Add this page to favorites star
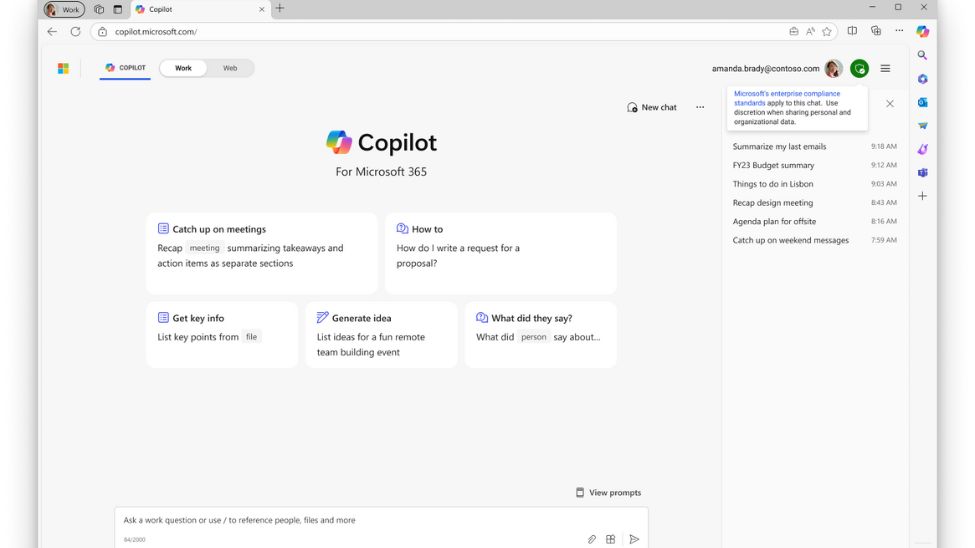975x548 pixels. pyautogui.click(x=826, y=32)
